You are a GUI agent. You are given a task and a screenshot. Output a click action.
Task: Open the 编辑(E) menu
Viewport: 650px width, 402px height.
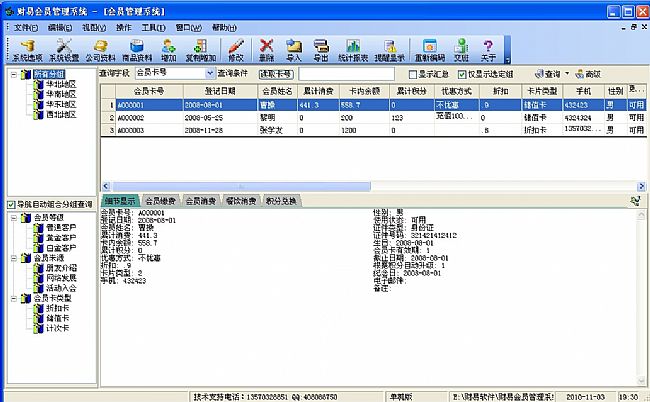pos(60,28)
